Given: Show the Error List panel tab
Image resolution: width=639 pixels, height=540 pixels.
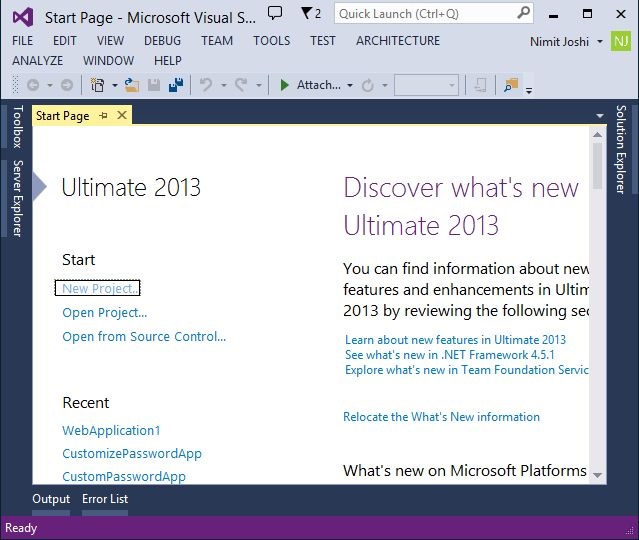Looking at the screenshot, I should tap(105, 499).
